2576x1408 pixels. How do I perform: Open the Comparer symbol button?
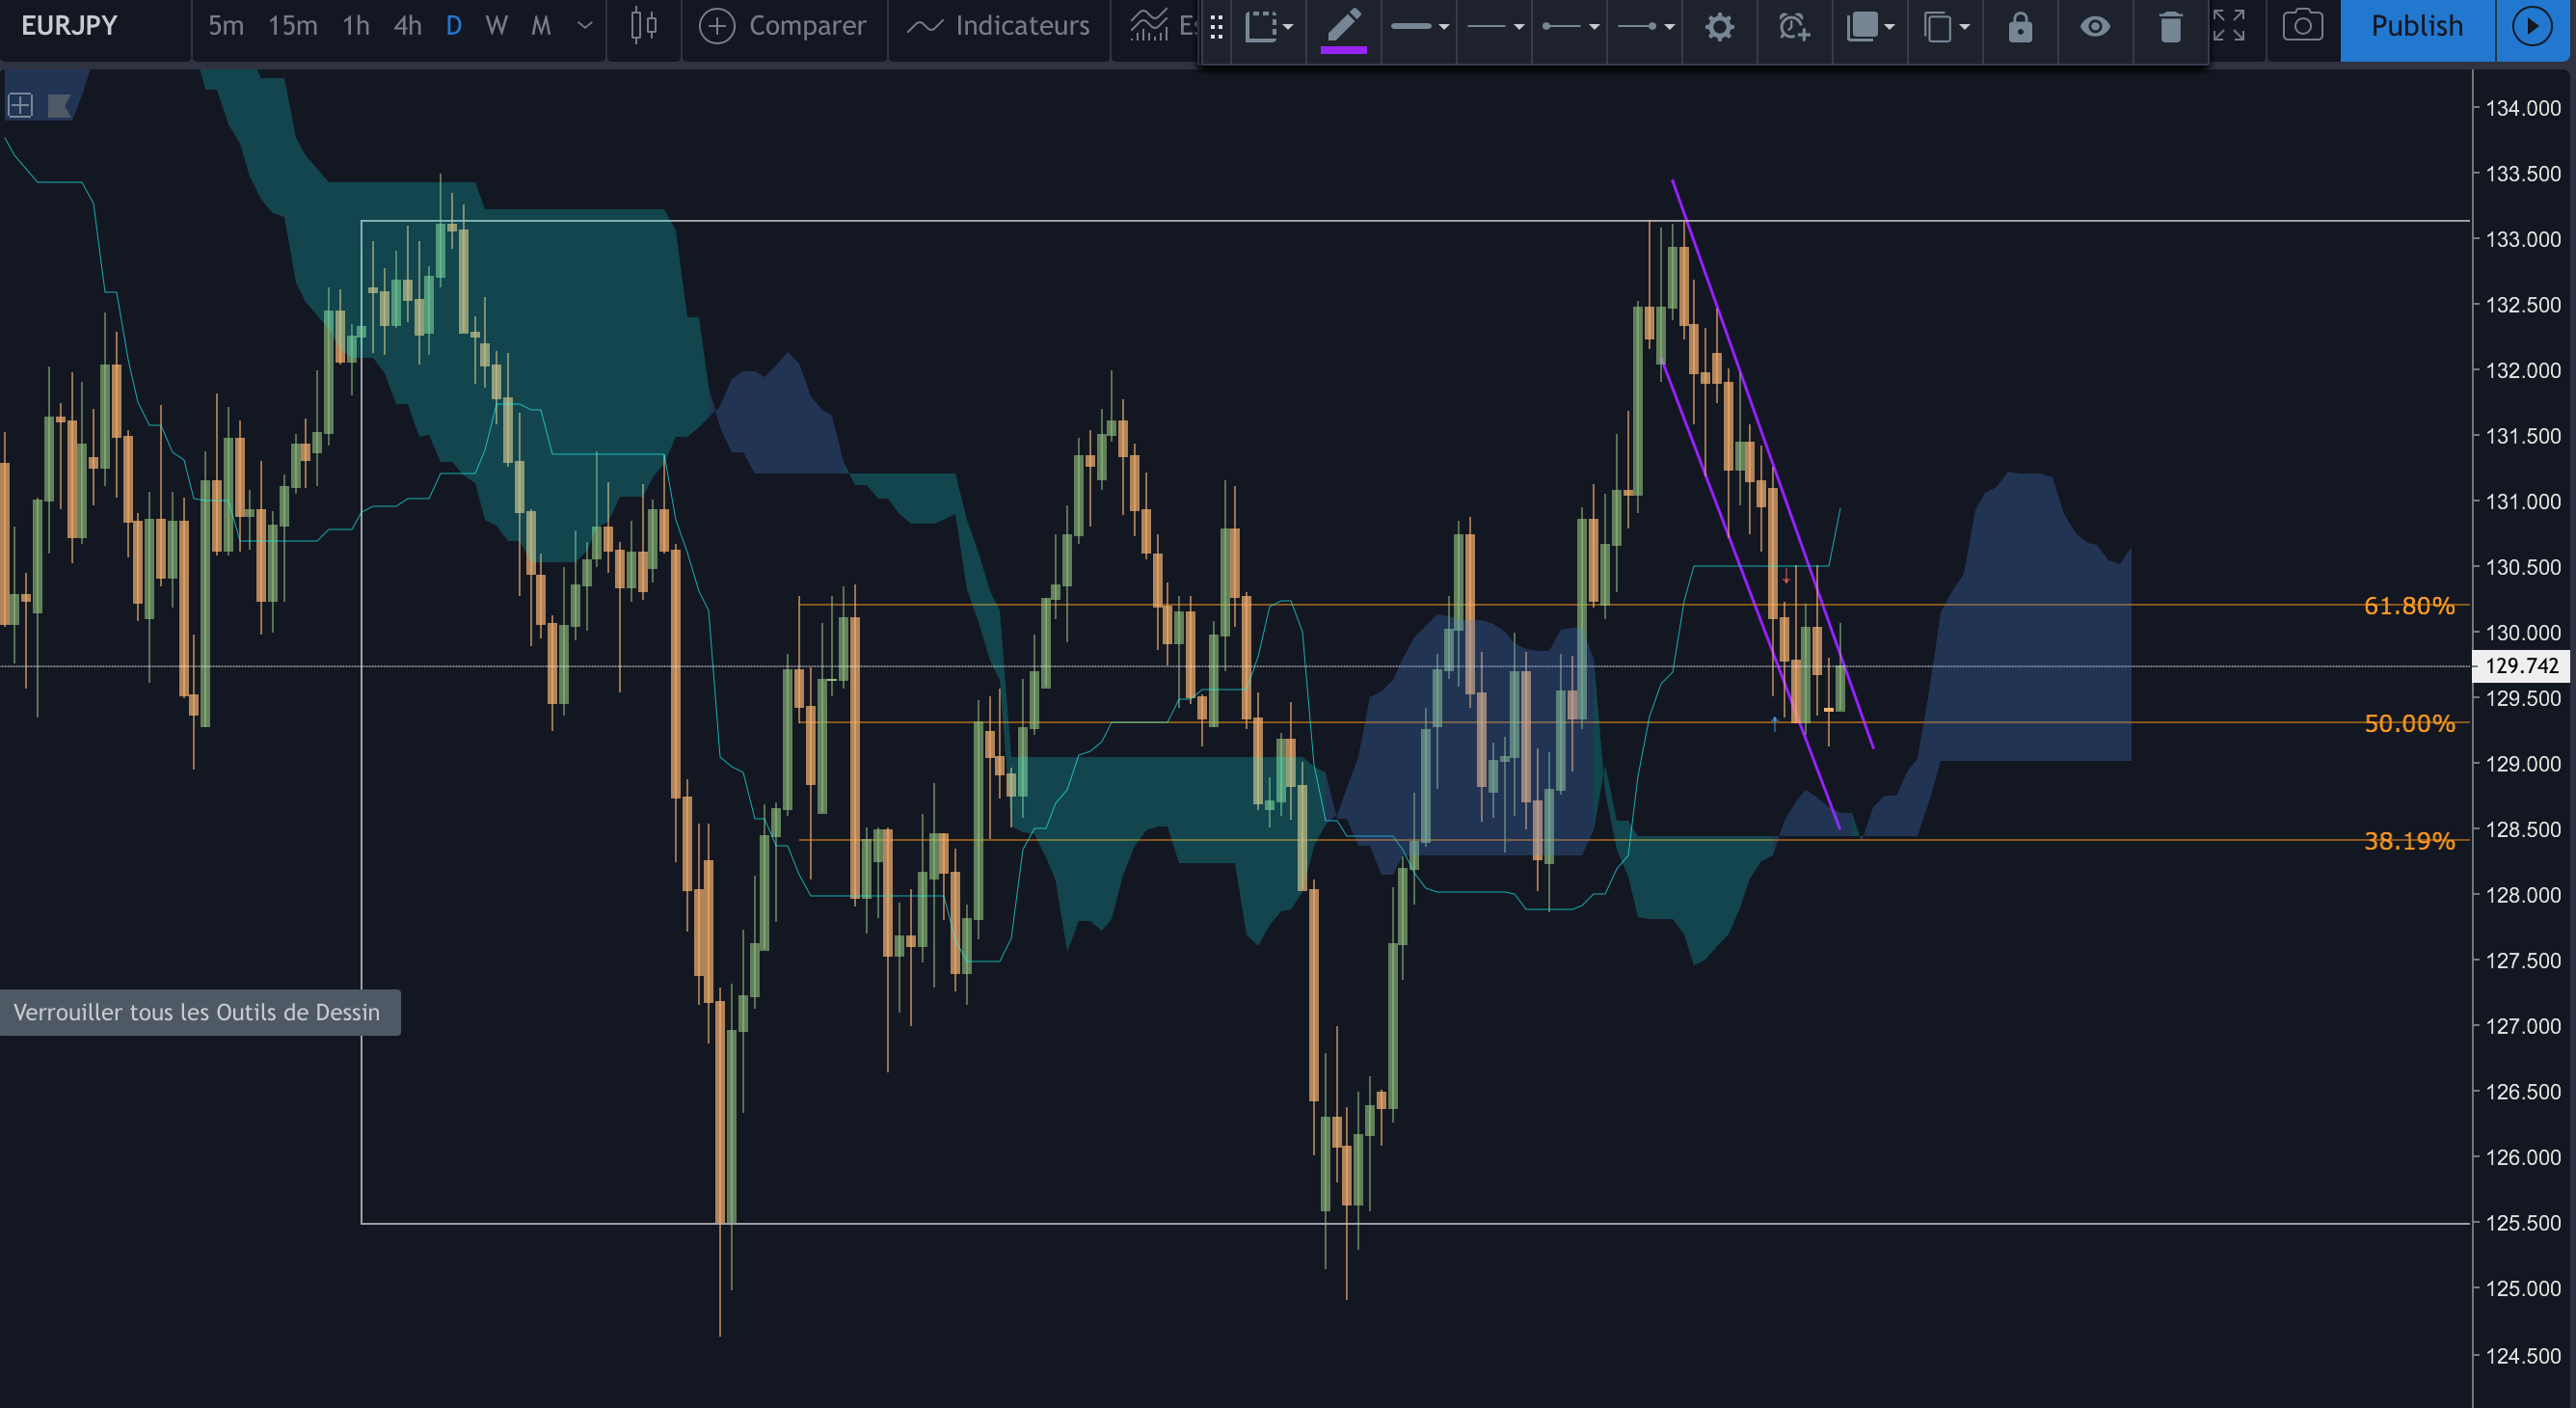783,26
